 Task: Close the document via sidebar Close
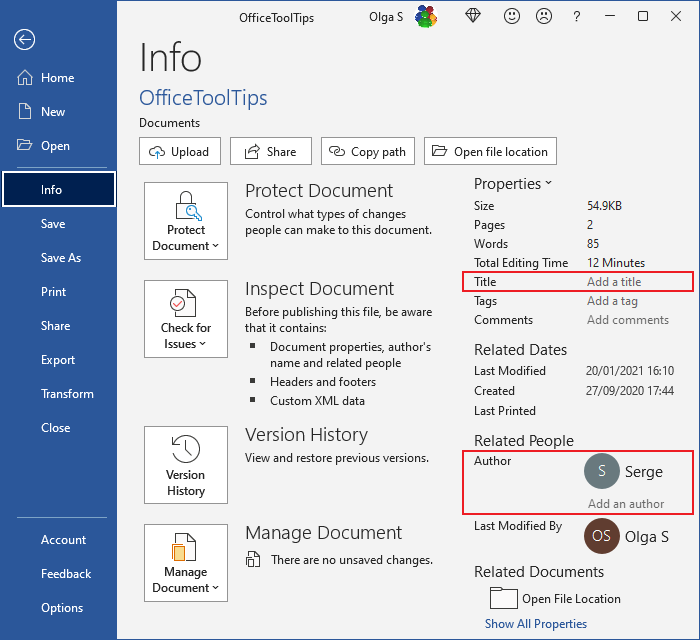tap(56, 428)
